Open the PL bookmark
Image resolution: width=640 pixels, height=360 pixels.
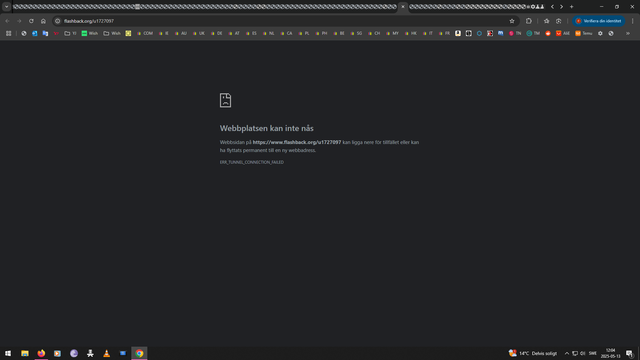304,33
